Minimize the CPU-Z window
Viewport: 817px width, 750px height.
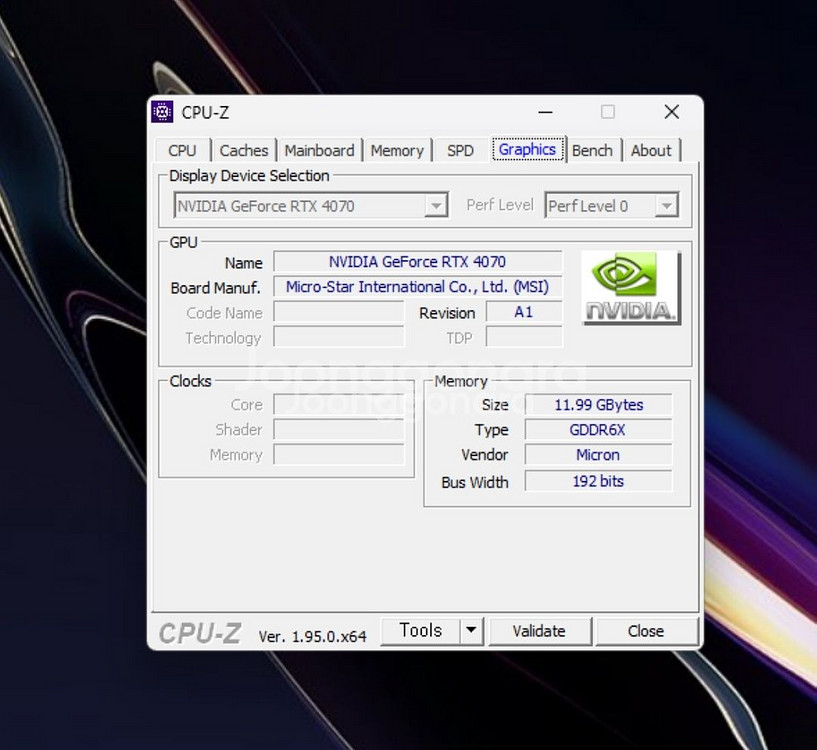pos(545,112)
